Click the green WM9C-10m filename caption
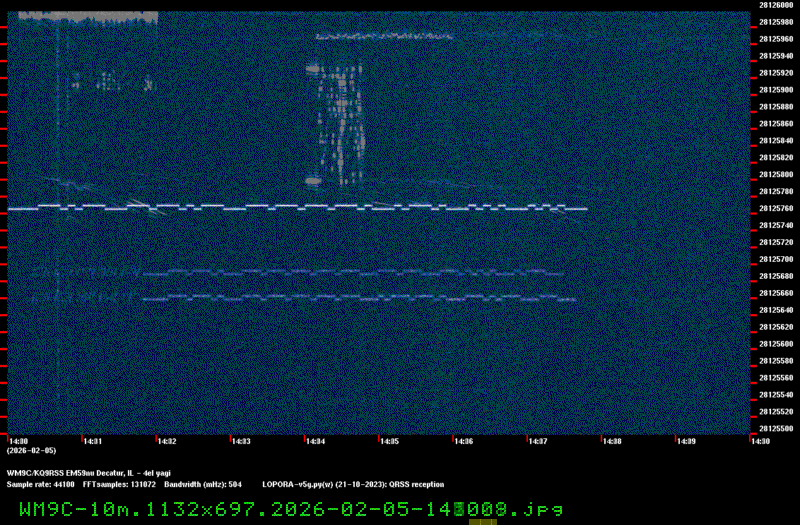The image size is (800, 525). coord(291,508)
